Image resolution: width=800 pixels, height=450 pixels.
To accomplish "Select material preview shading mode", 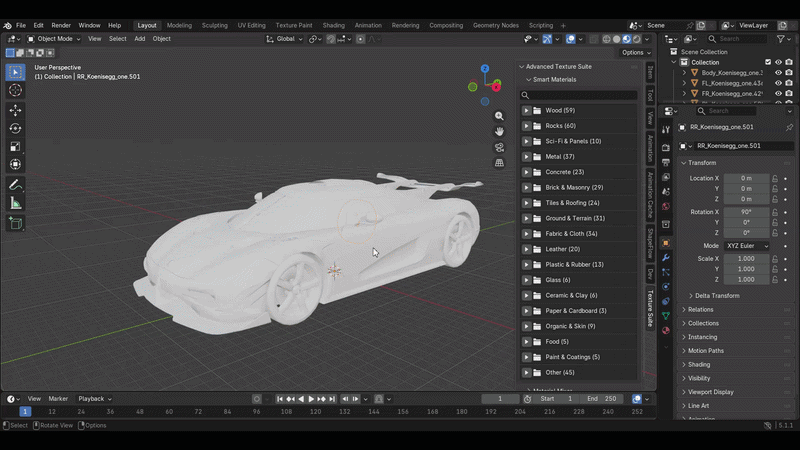I will [627, 39].
